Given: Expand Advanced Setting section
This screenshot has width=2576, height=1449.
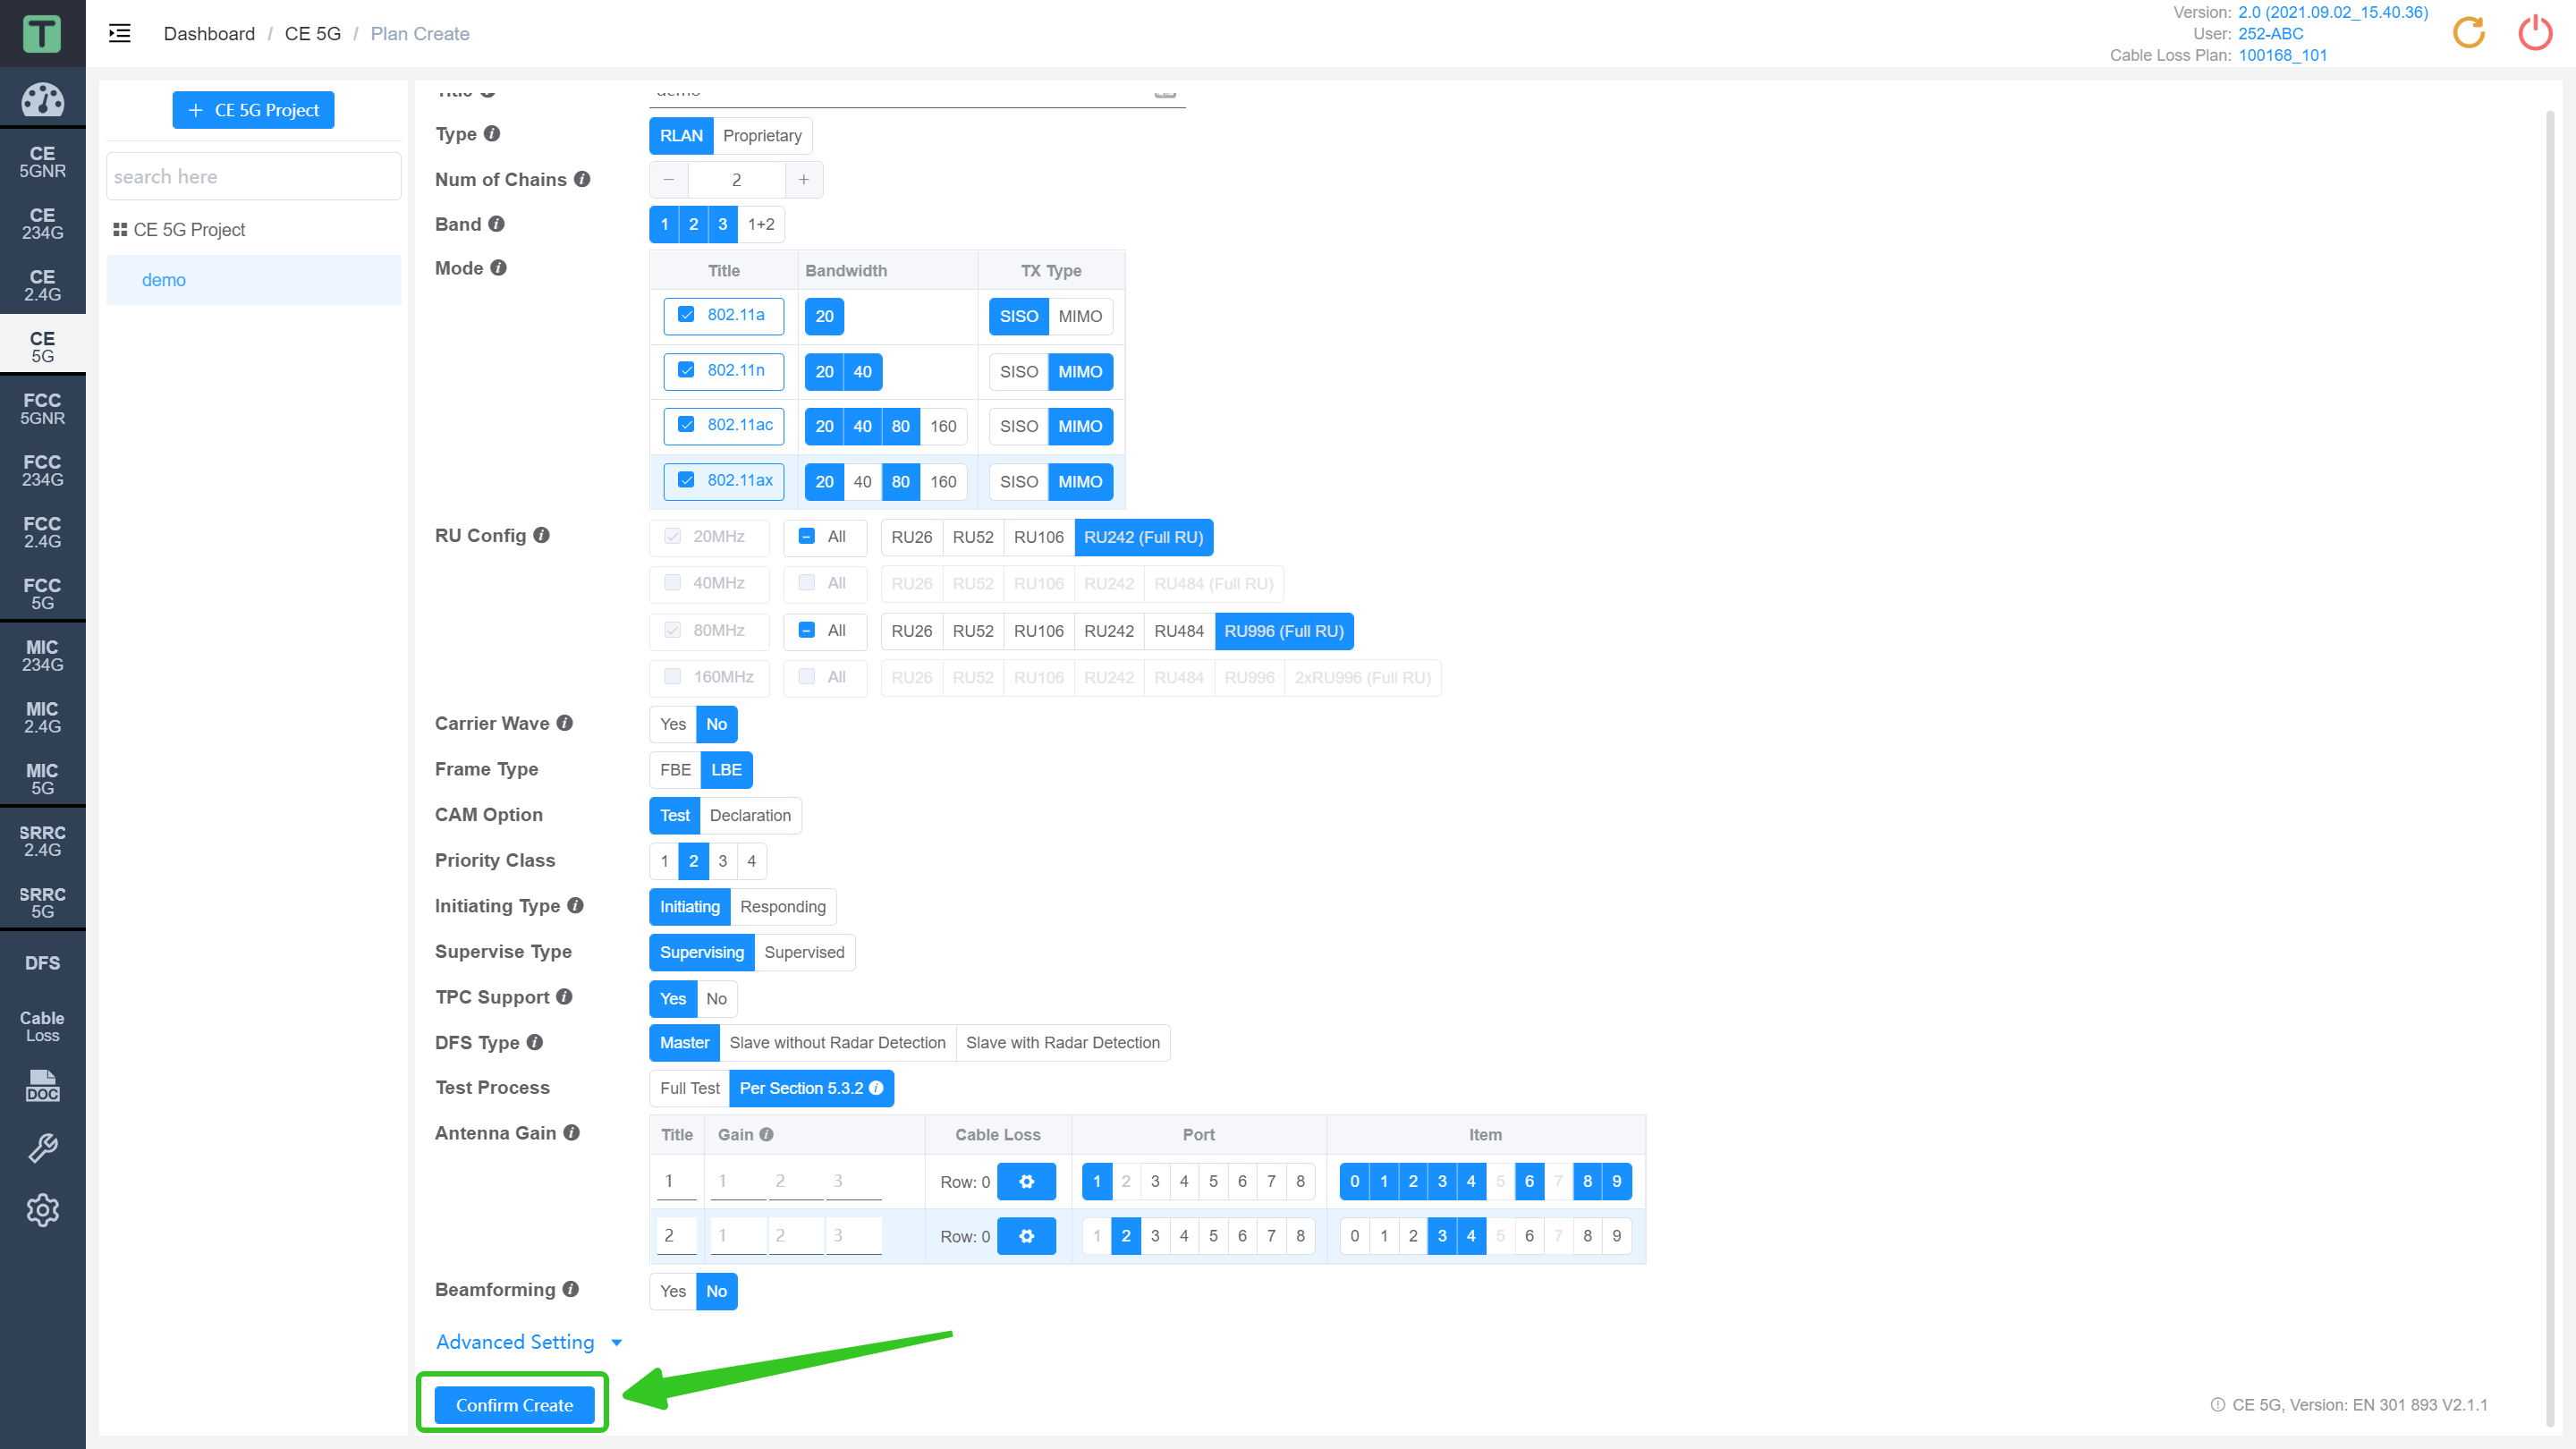Looking at the screenshot, I should pos(523,1341).
